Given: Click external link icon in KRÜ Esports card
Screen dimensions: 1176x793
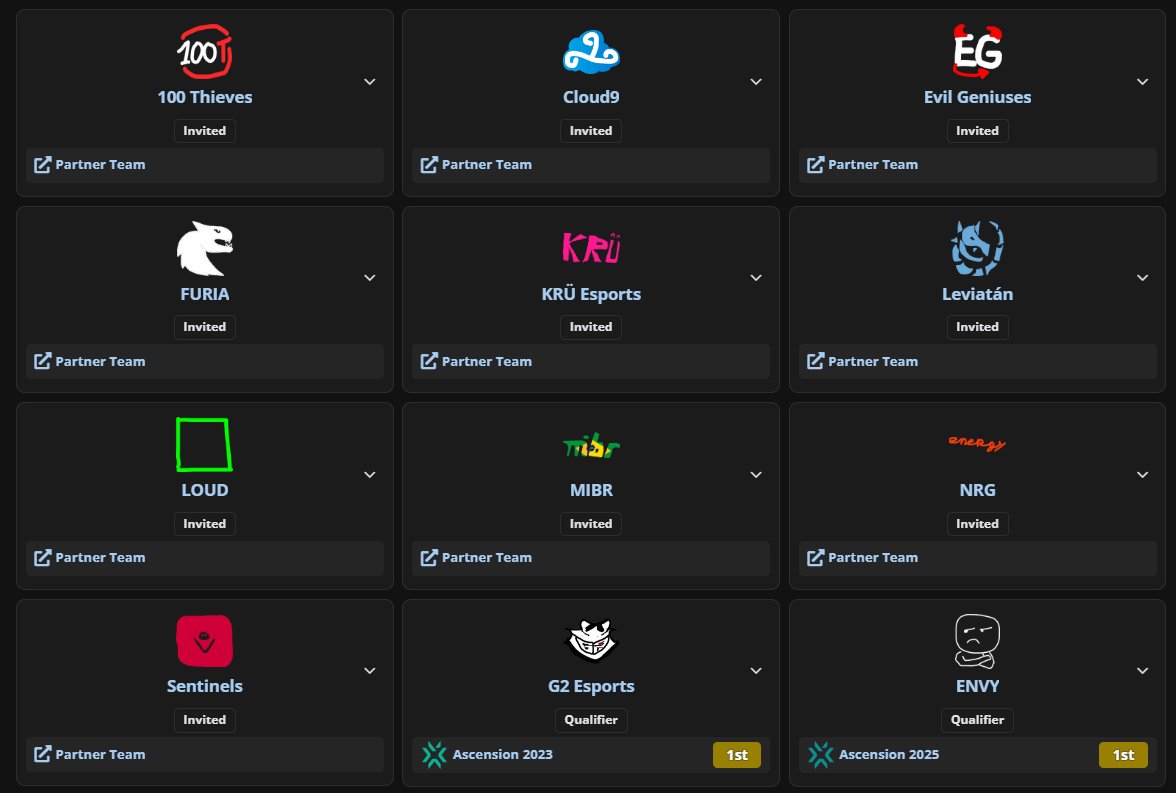Looking at the screenshot, I should (x=429, y=361).
